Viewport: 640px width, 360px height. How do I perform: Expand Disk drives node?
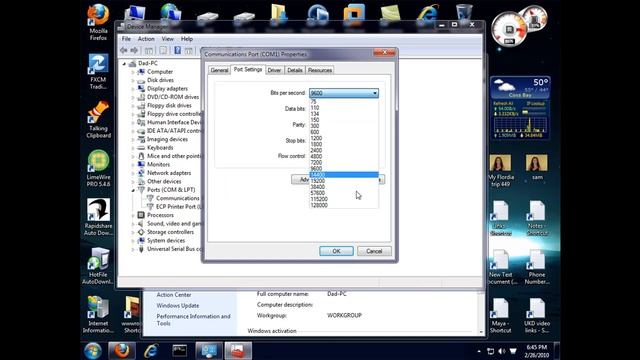click(x=133, y=80)
